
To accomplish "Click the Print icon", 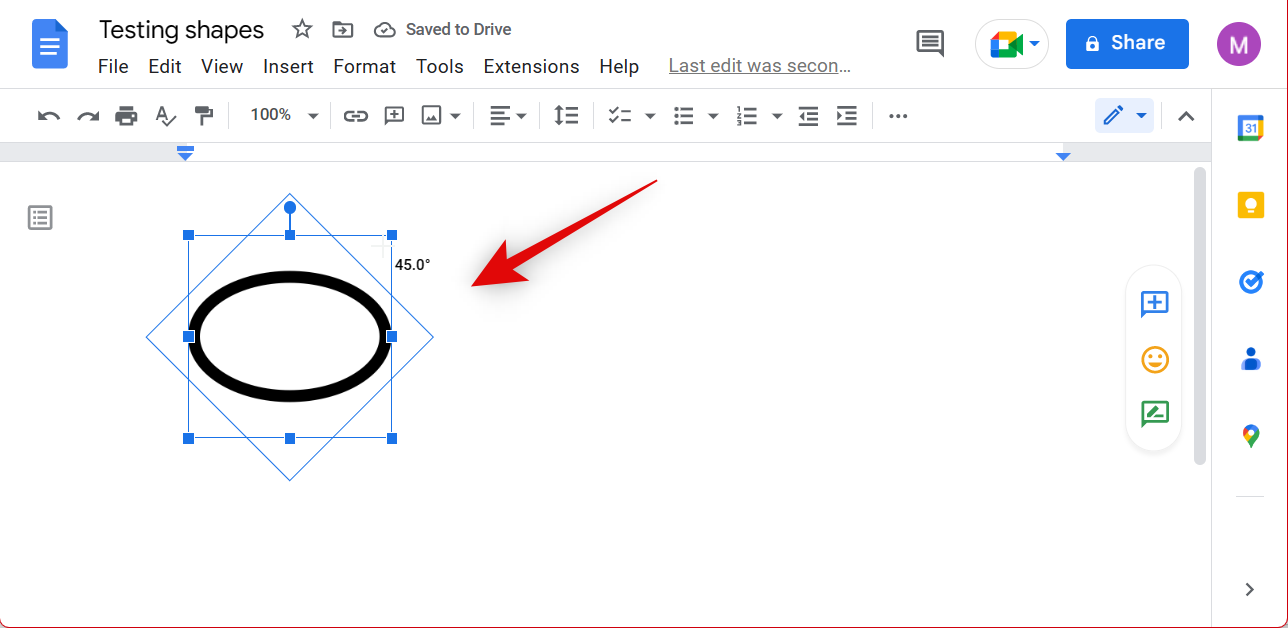I will coord(126,116).
